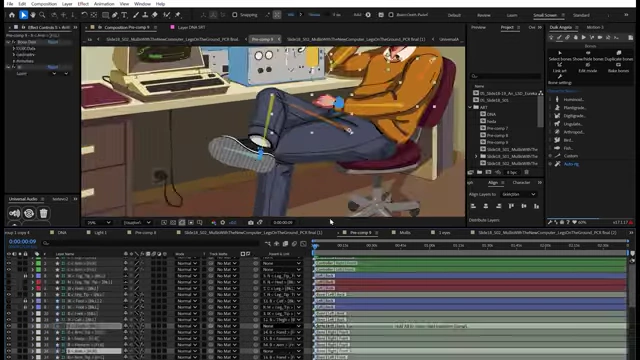Click Bake bones icon in Duik
Screen dimensions: 640x360
[x=618, y=64]
